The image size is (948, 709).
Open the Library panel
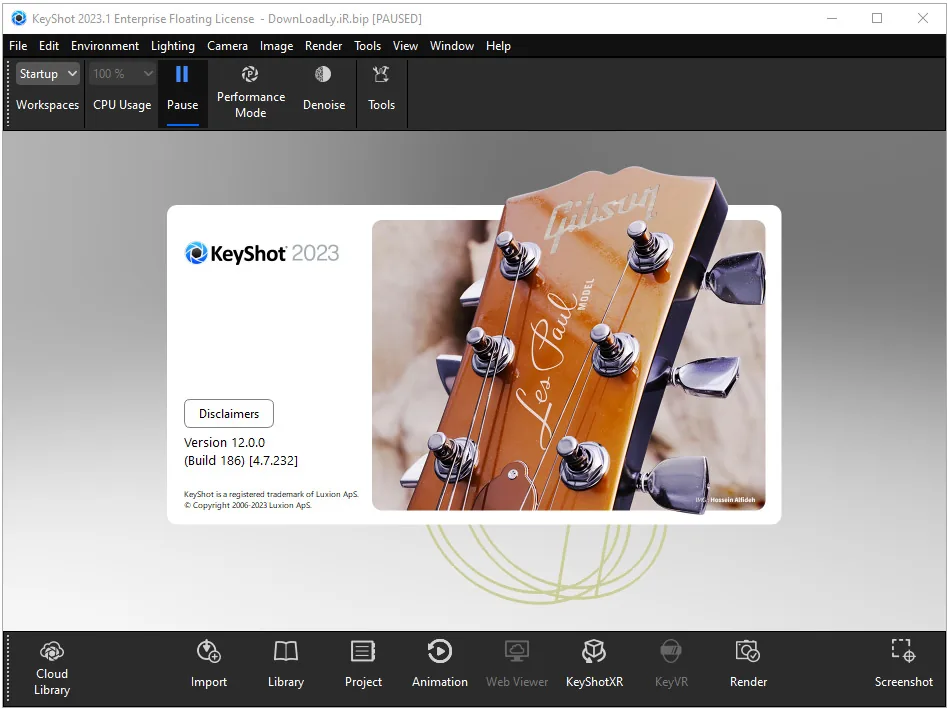285,664
